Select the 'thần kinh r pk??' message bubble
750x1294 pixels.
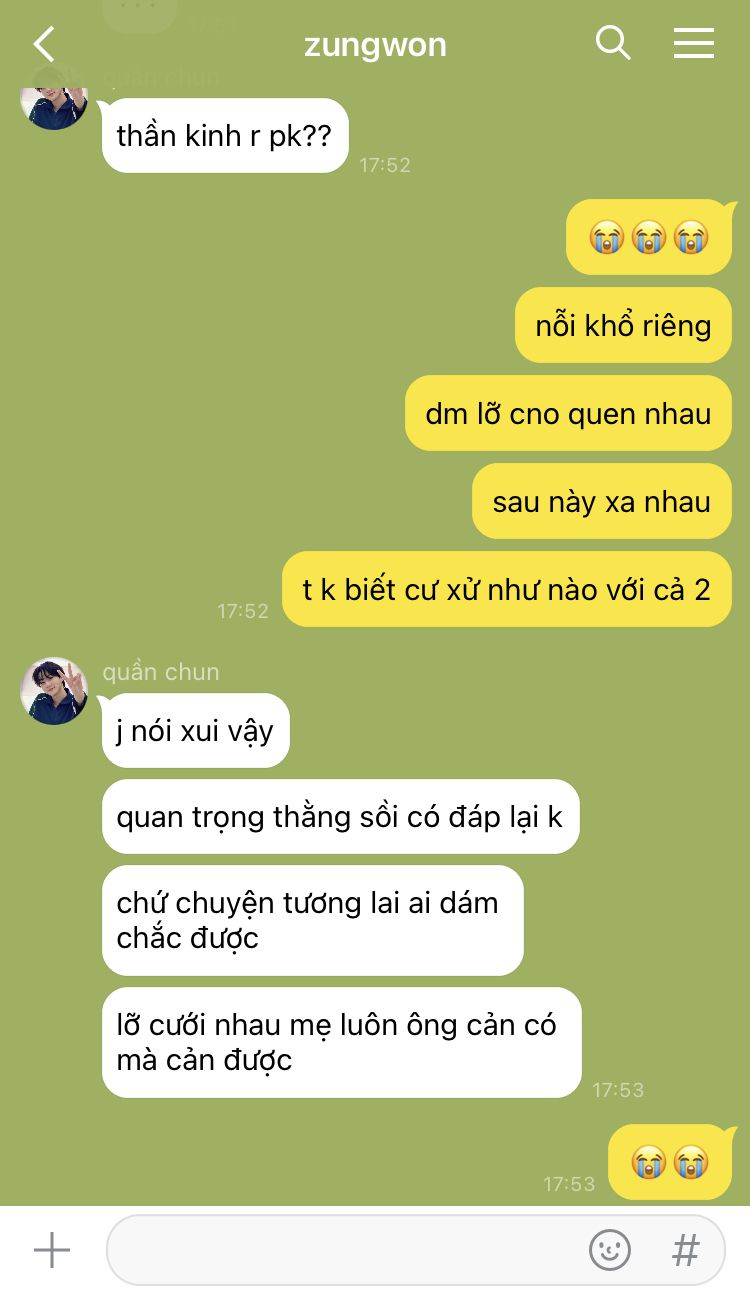coord(225,136)
